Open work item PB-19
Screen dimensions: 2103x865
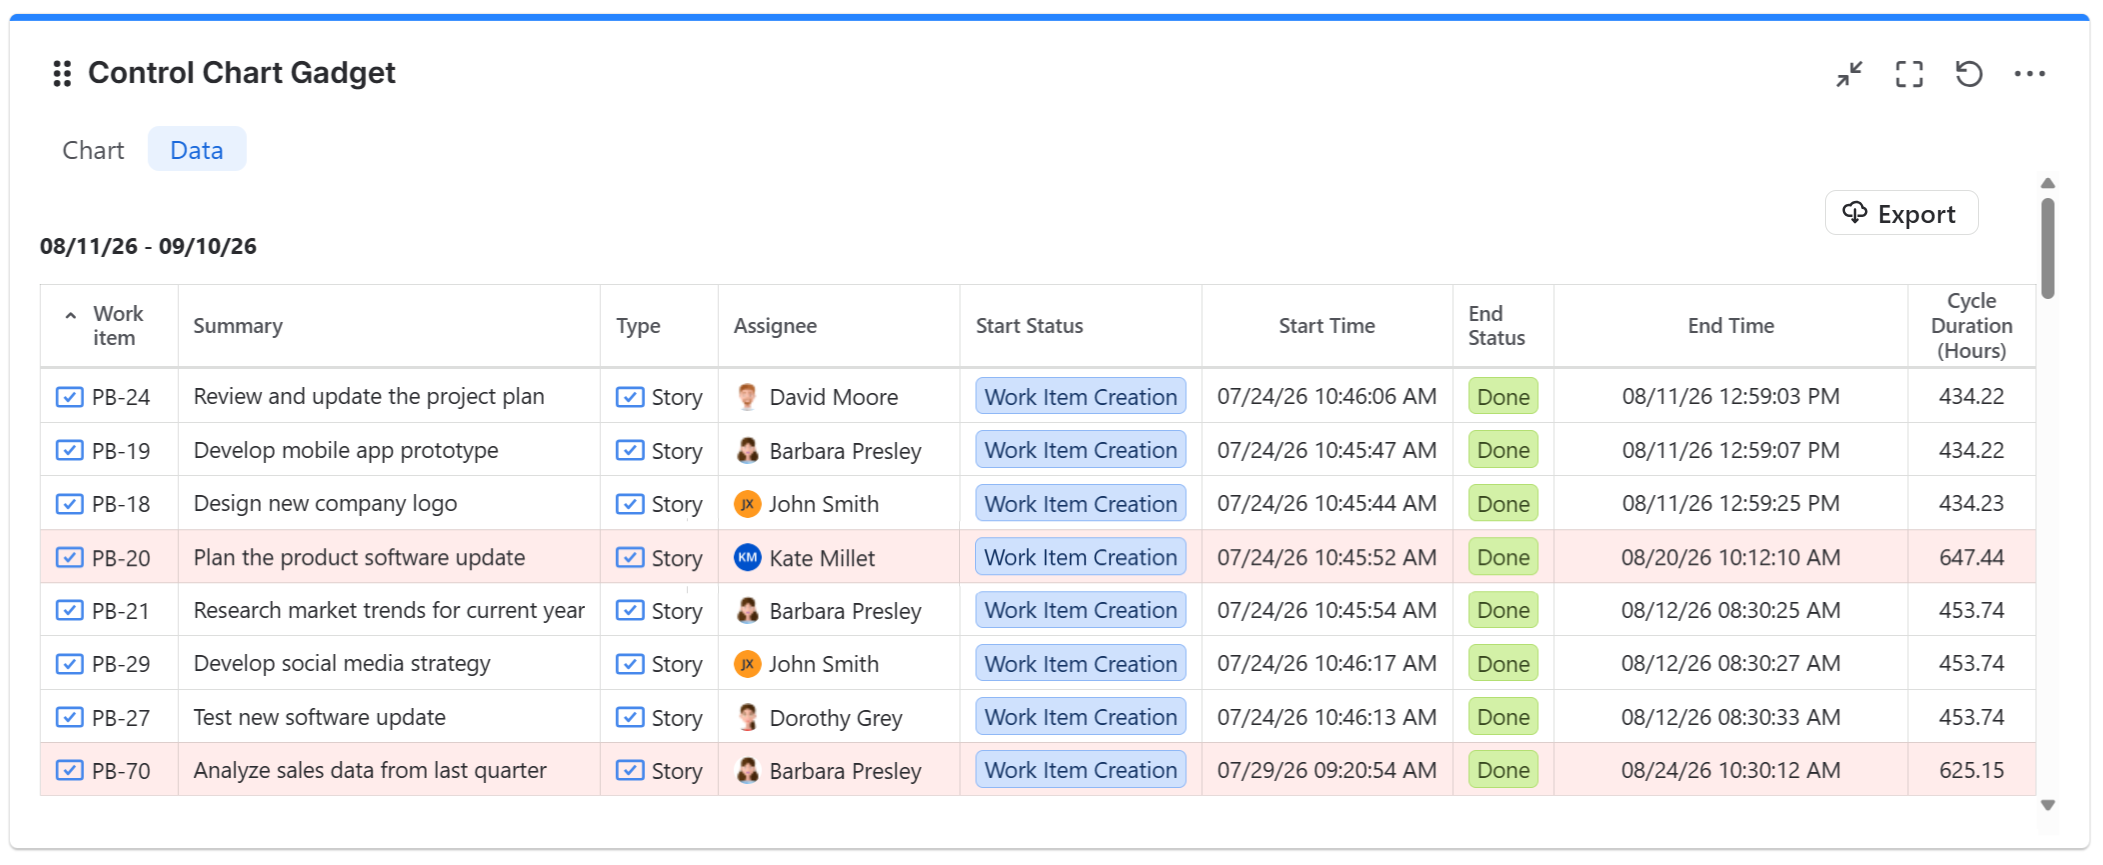pyautogui.click(x=121, y=451)
